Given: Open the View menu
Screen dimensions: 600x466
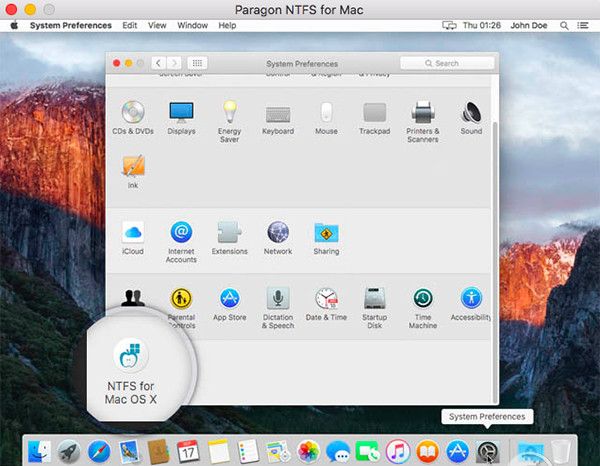Looking at the screenshot, I should click(x=157, y=26).
